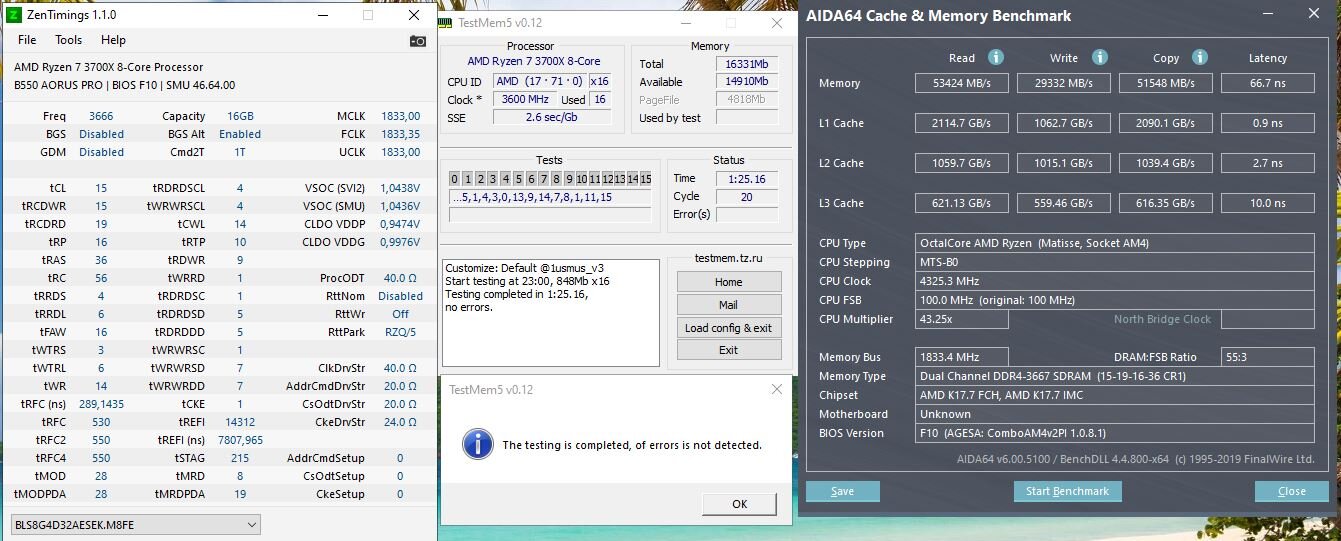Open the Help menu in ZenTimings
Image resolution: width=1341 pixels, height=541 pixels.
pos(114,40)
